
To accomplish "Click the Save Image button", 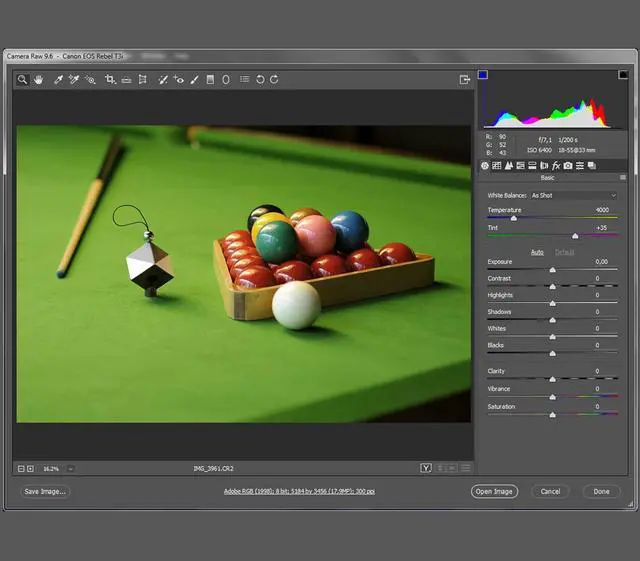I will click(x=46, y=491).
